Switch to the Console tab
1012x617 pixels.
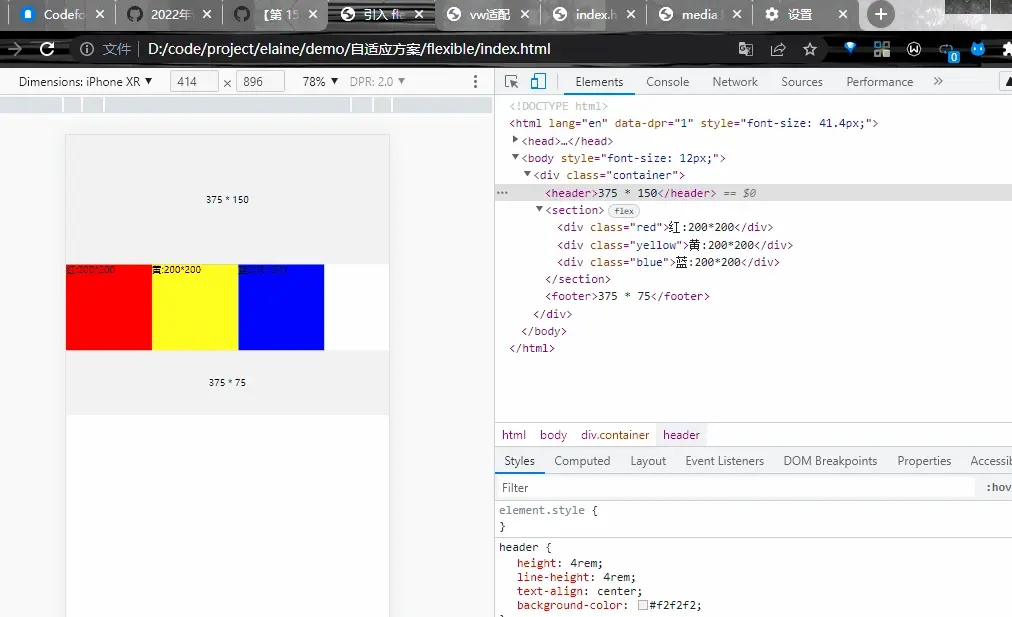point(667,82)
